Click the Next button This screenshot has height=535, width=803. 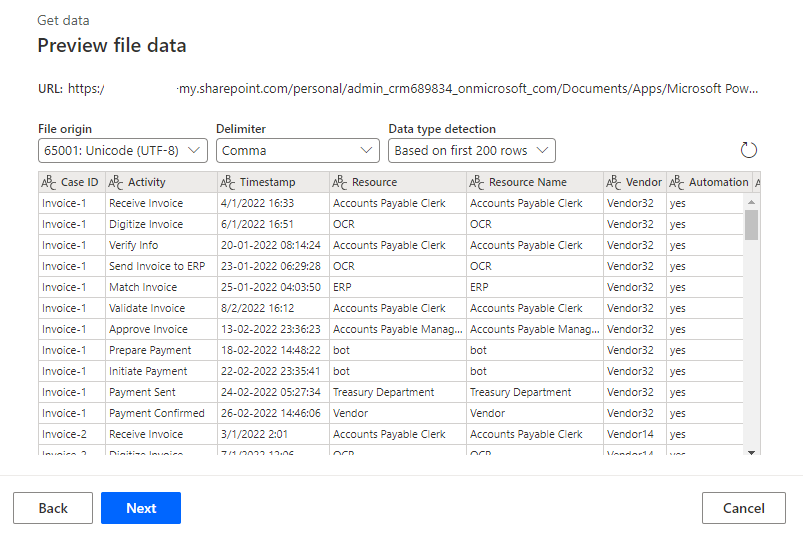click(141, 508)
